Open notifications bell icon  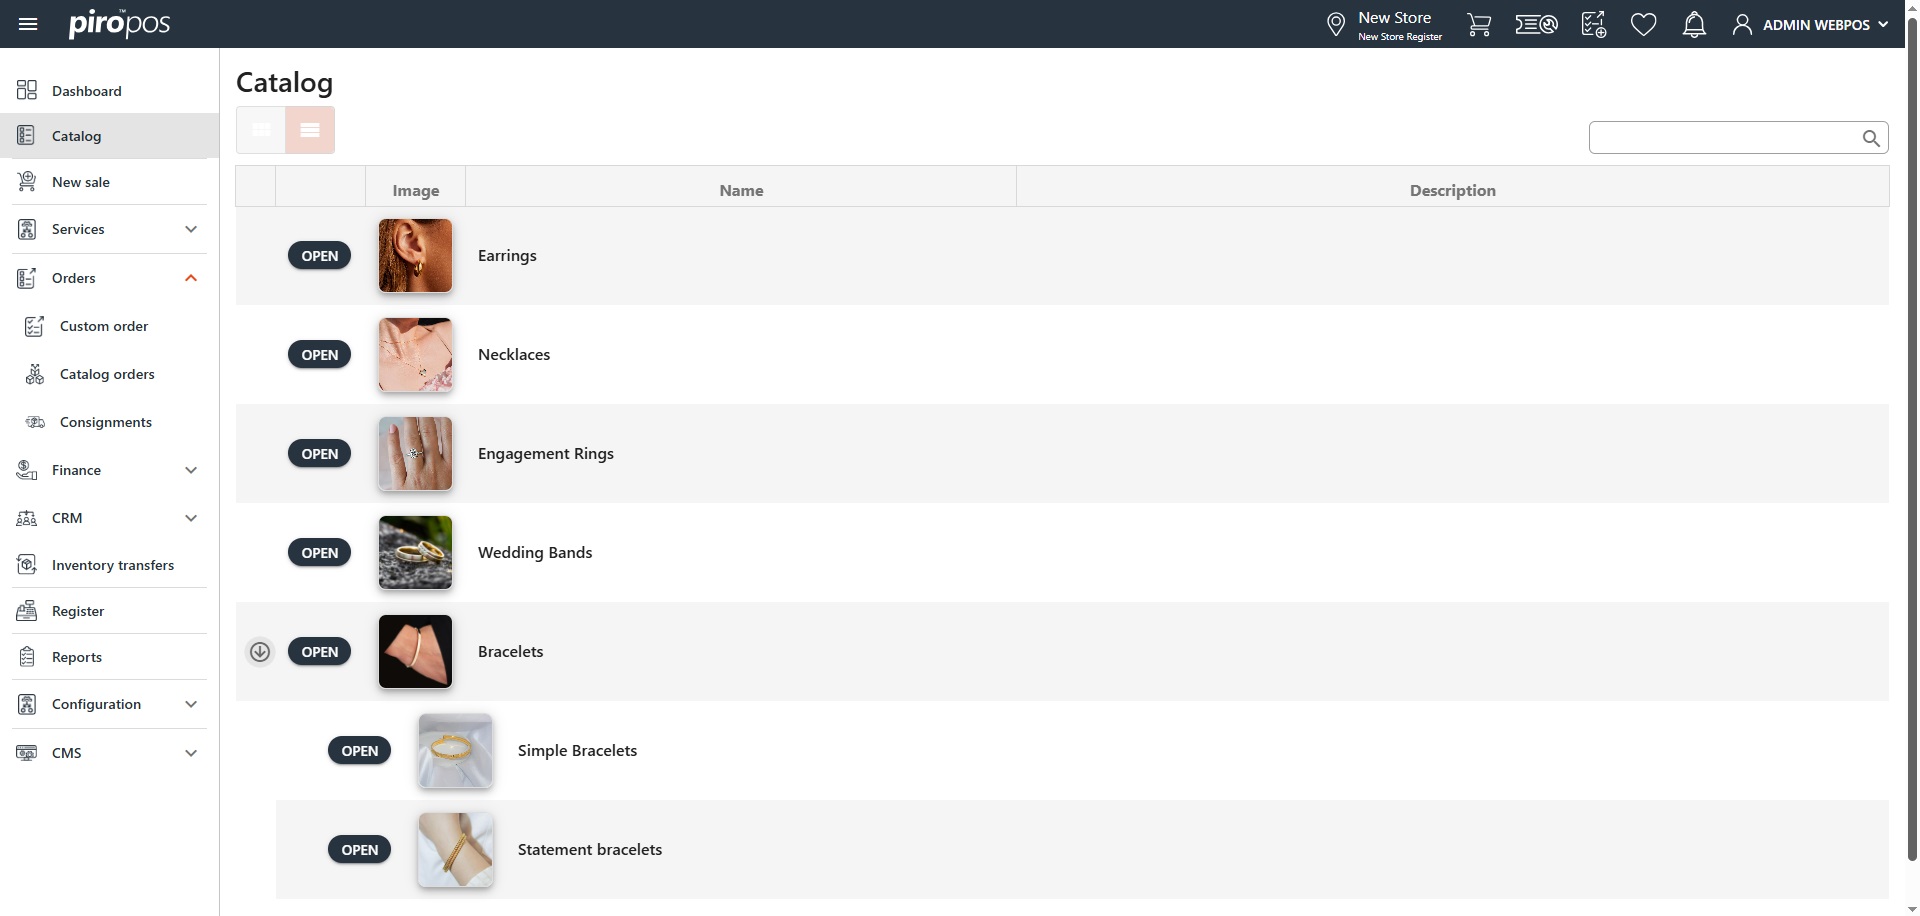click(x=1693, y=24)
